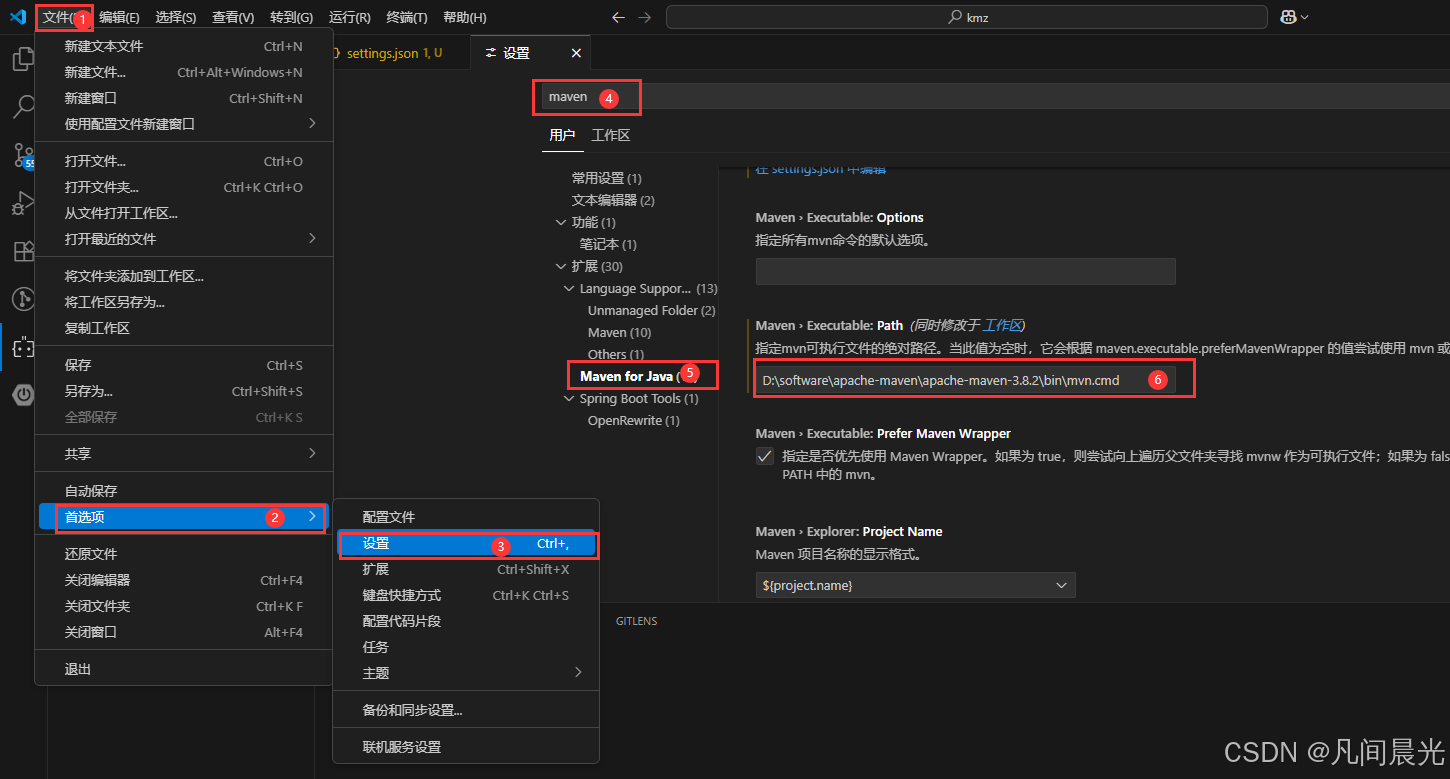The width and height of the screenshot is (1450, 779).
Task: Collapse the 功能 (1) tree section
Action: (561, 222)
